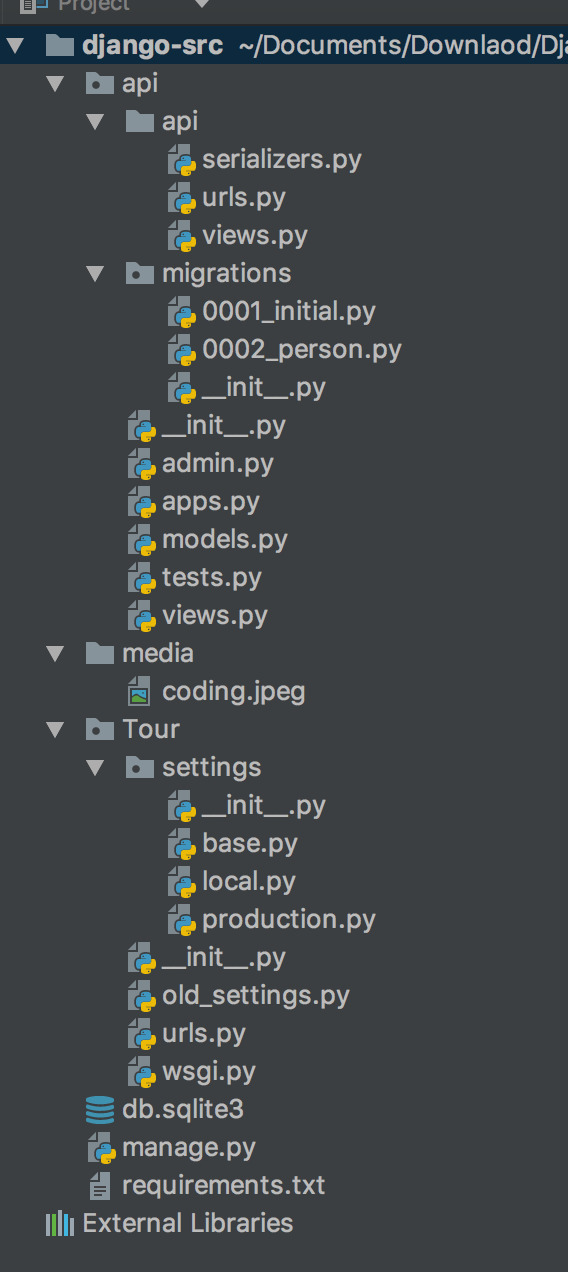
Task: Select the file name coding.jpeg
Action: [x=234, y=691]
